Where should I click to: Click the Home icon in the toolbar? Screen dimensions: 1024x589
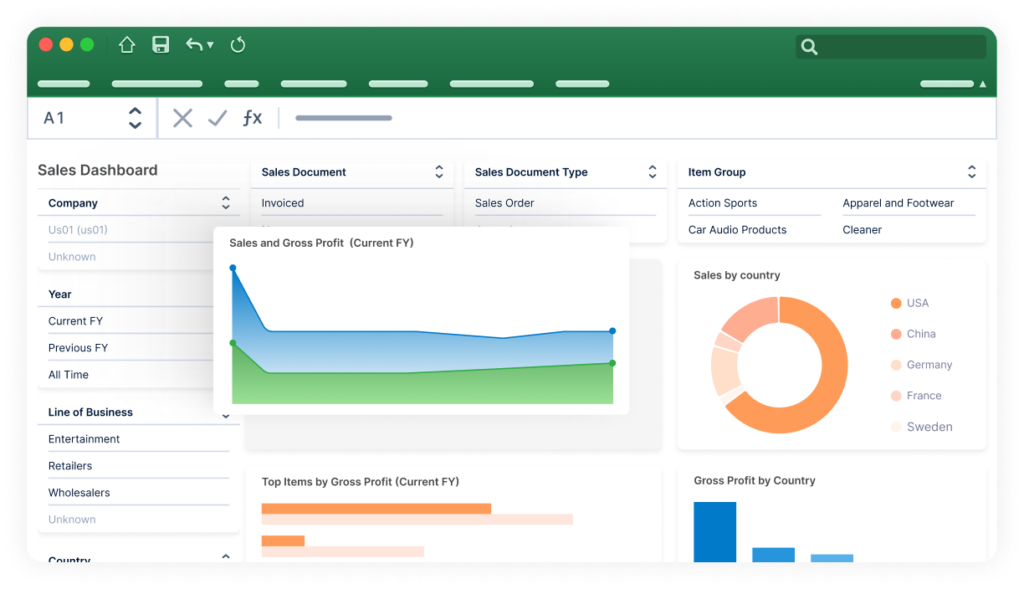(x=126, y=44)
